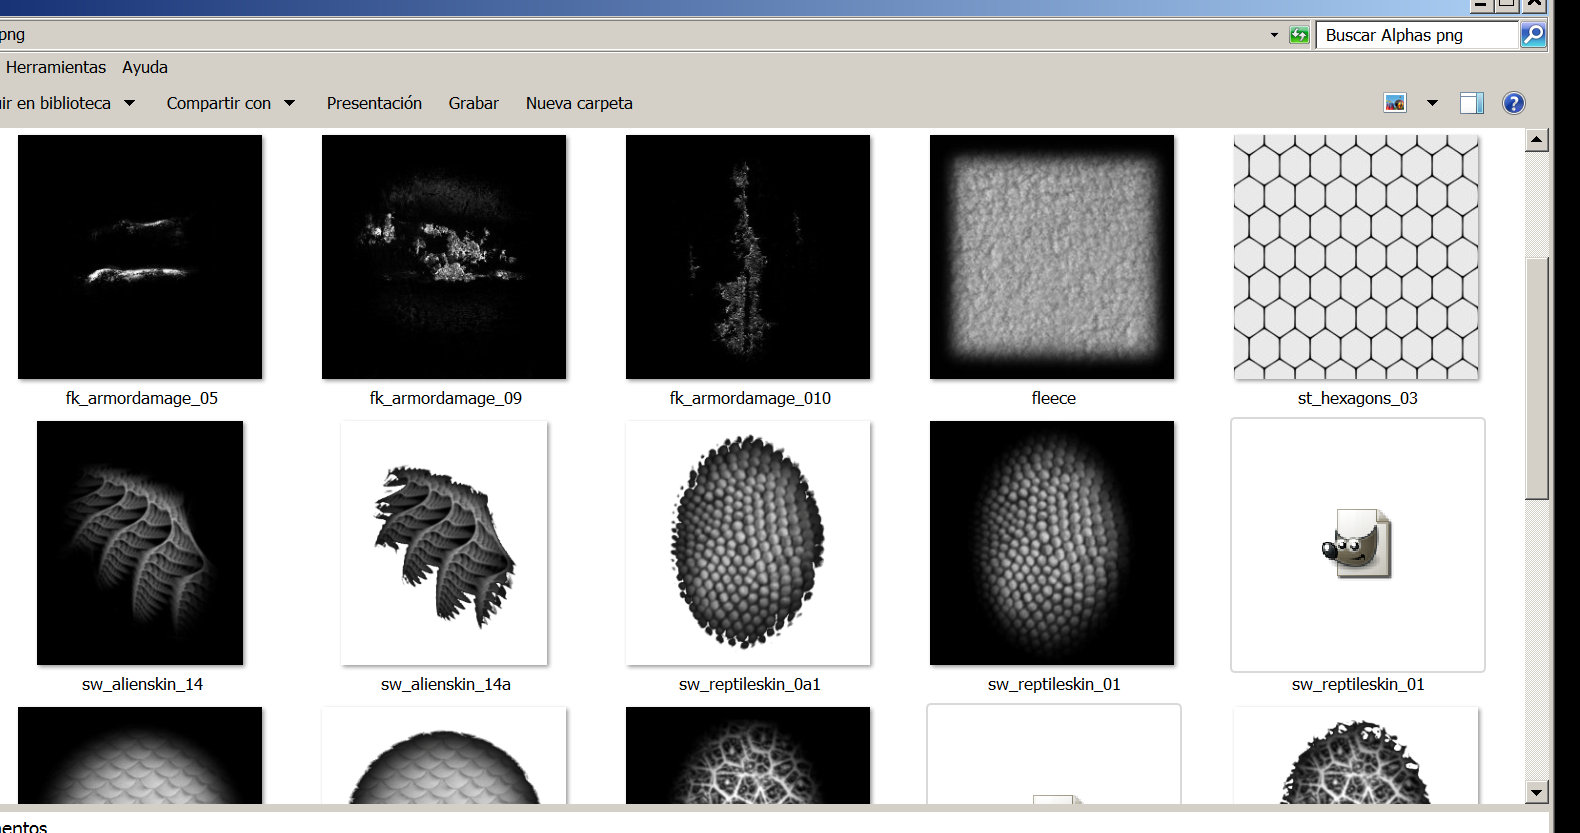
Task: Select the GIMP file icon sw_reptileskin_01
Action: tap(1357, 545)
